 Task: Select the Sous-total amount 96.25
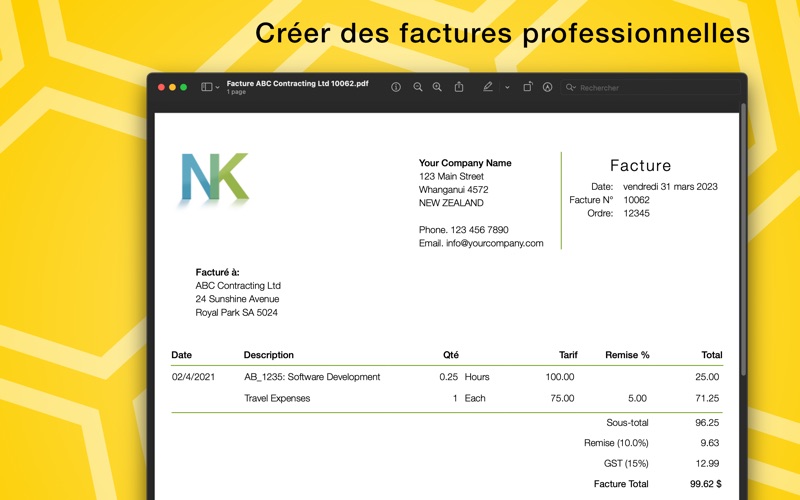tap(707, 423)
